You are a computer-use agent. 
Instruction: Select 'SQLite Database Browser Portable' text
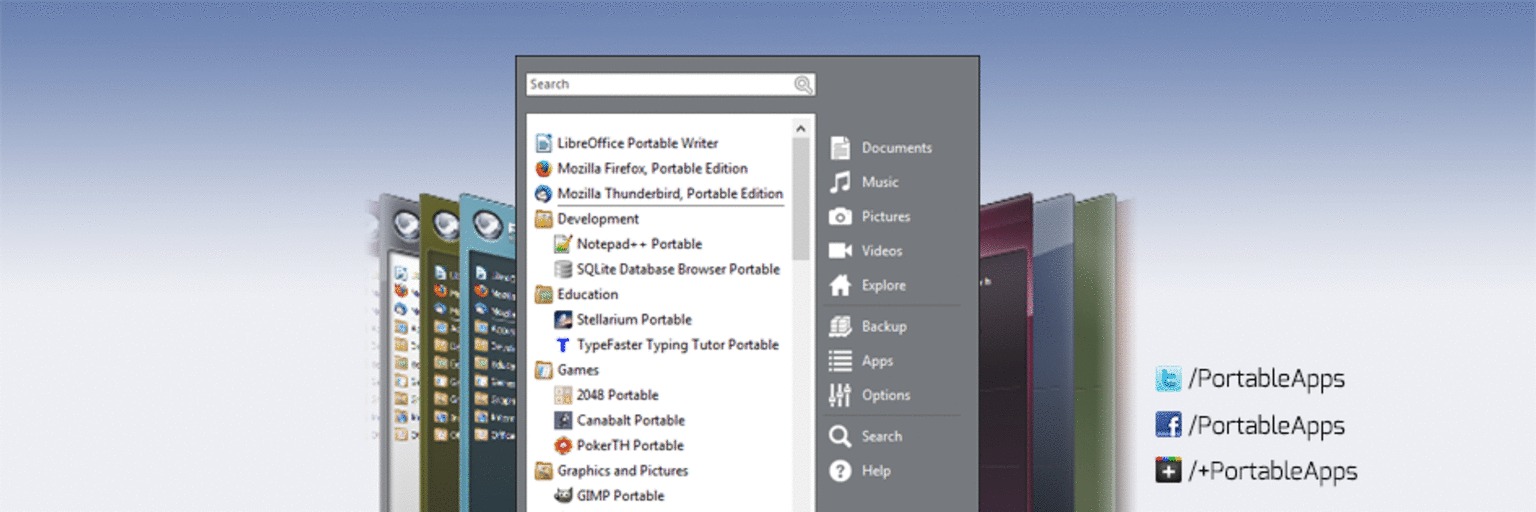[x=678, y=269]
